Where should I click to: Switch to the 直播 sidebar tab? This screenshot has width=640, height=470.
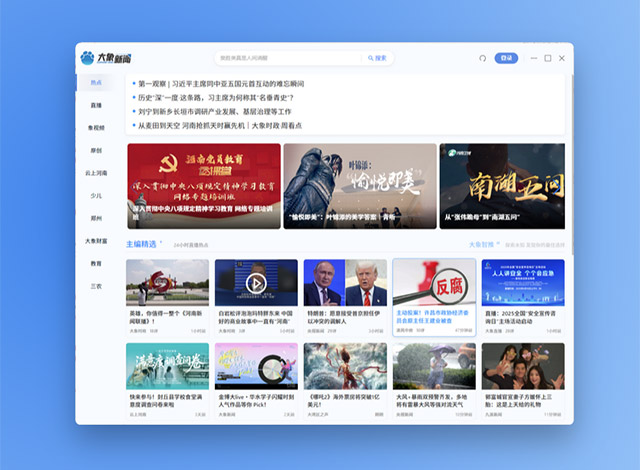point(96,105)
